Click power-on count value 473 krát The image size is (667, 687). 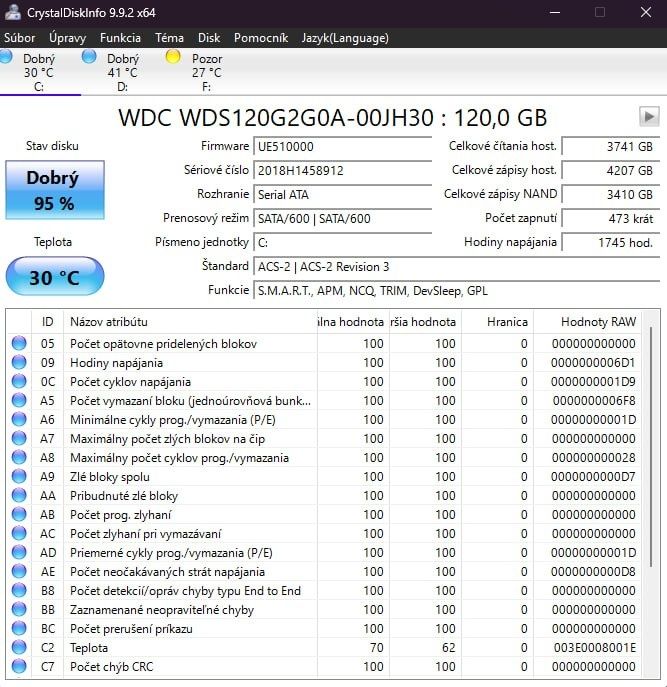pyautogui.click(x=611, y=219)
